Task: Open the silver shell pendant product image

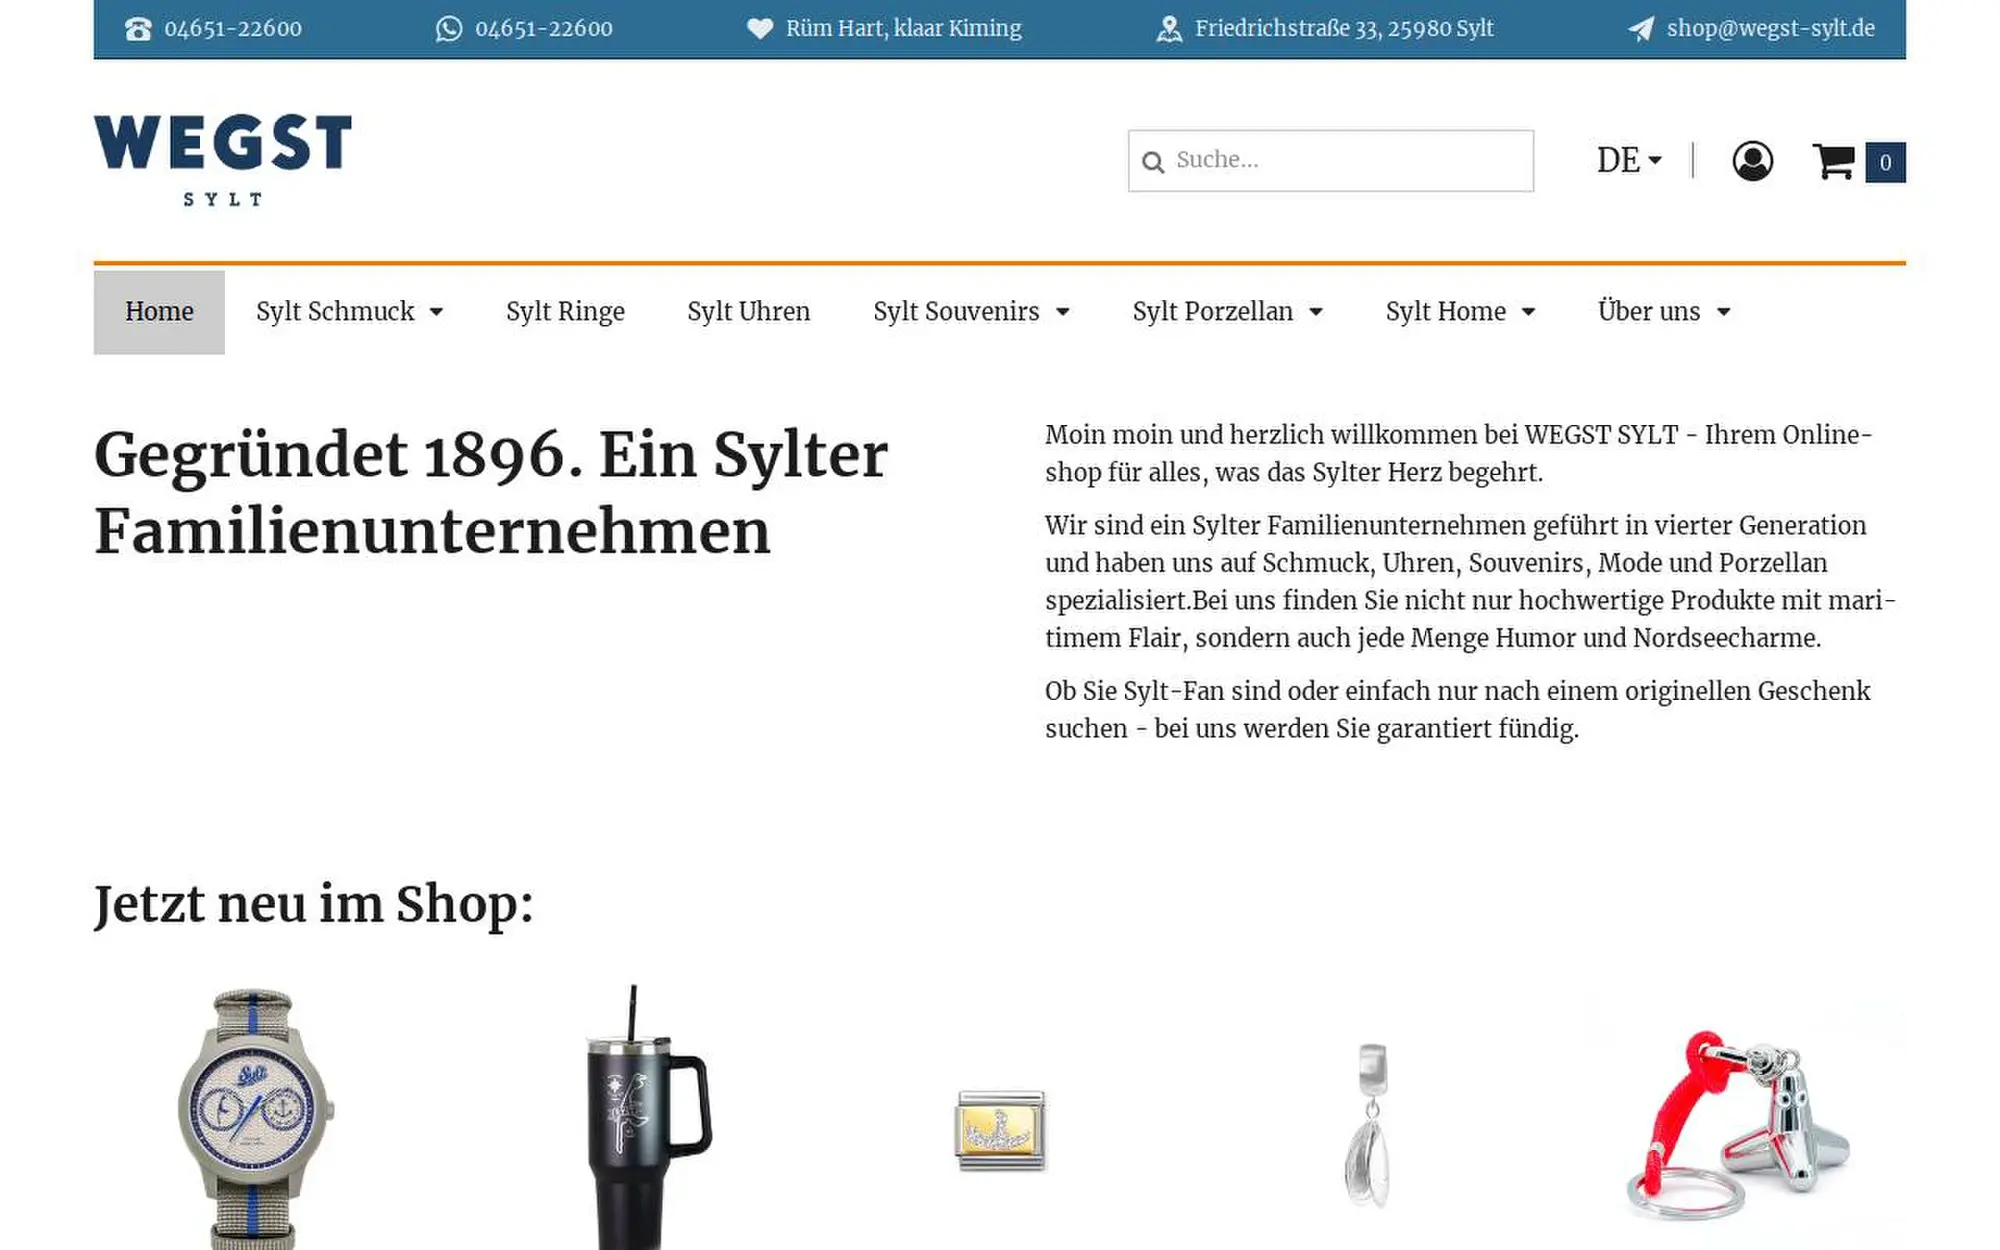Action: 1369,1125
